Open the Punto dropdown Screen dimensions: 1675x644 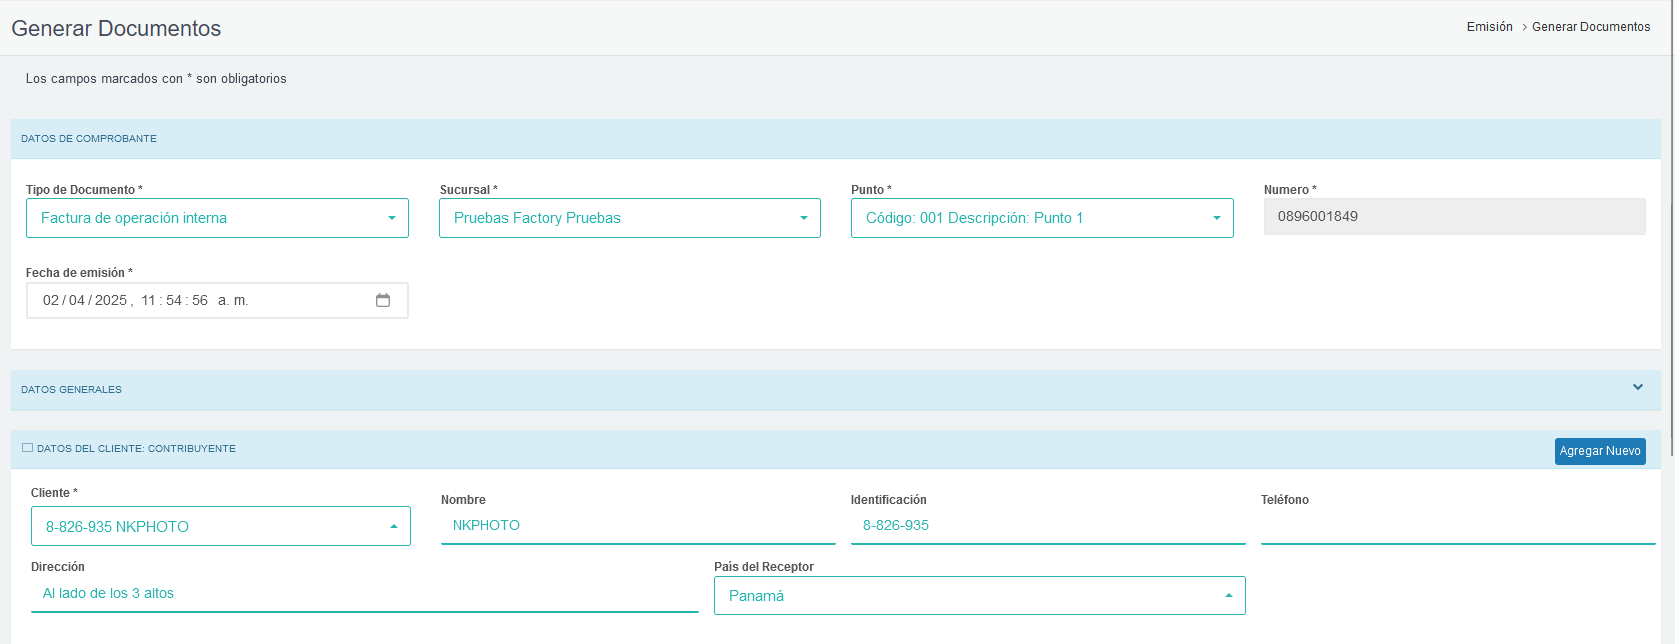pos(1041,218)
